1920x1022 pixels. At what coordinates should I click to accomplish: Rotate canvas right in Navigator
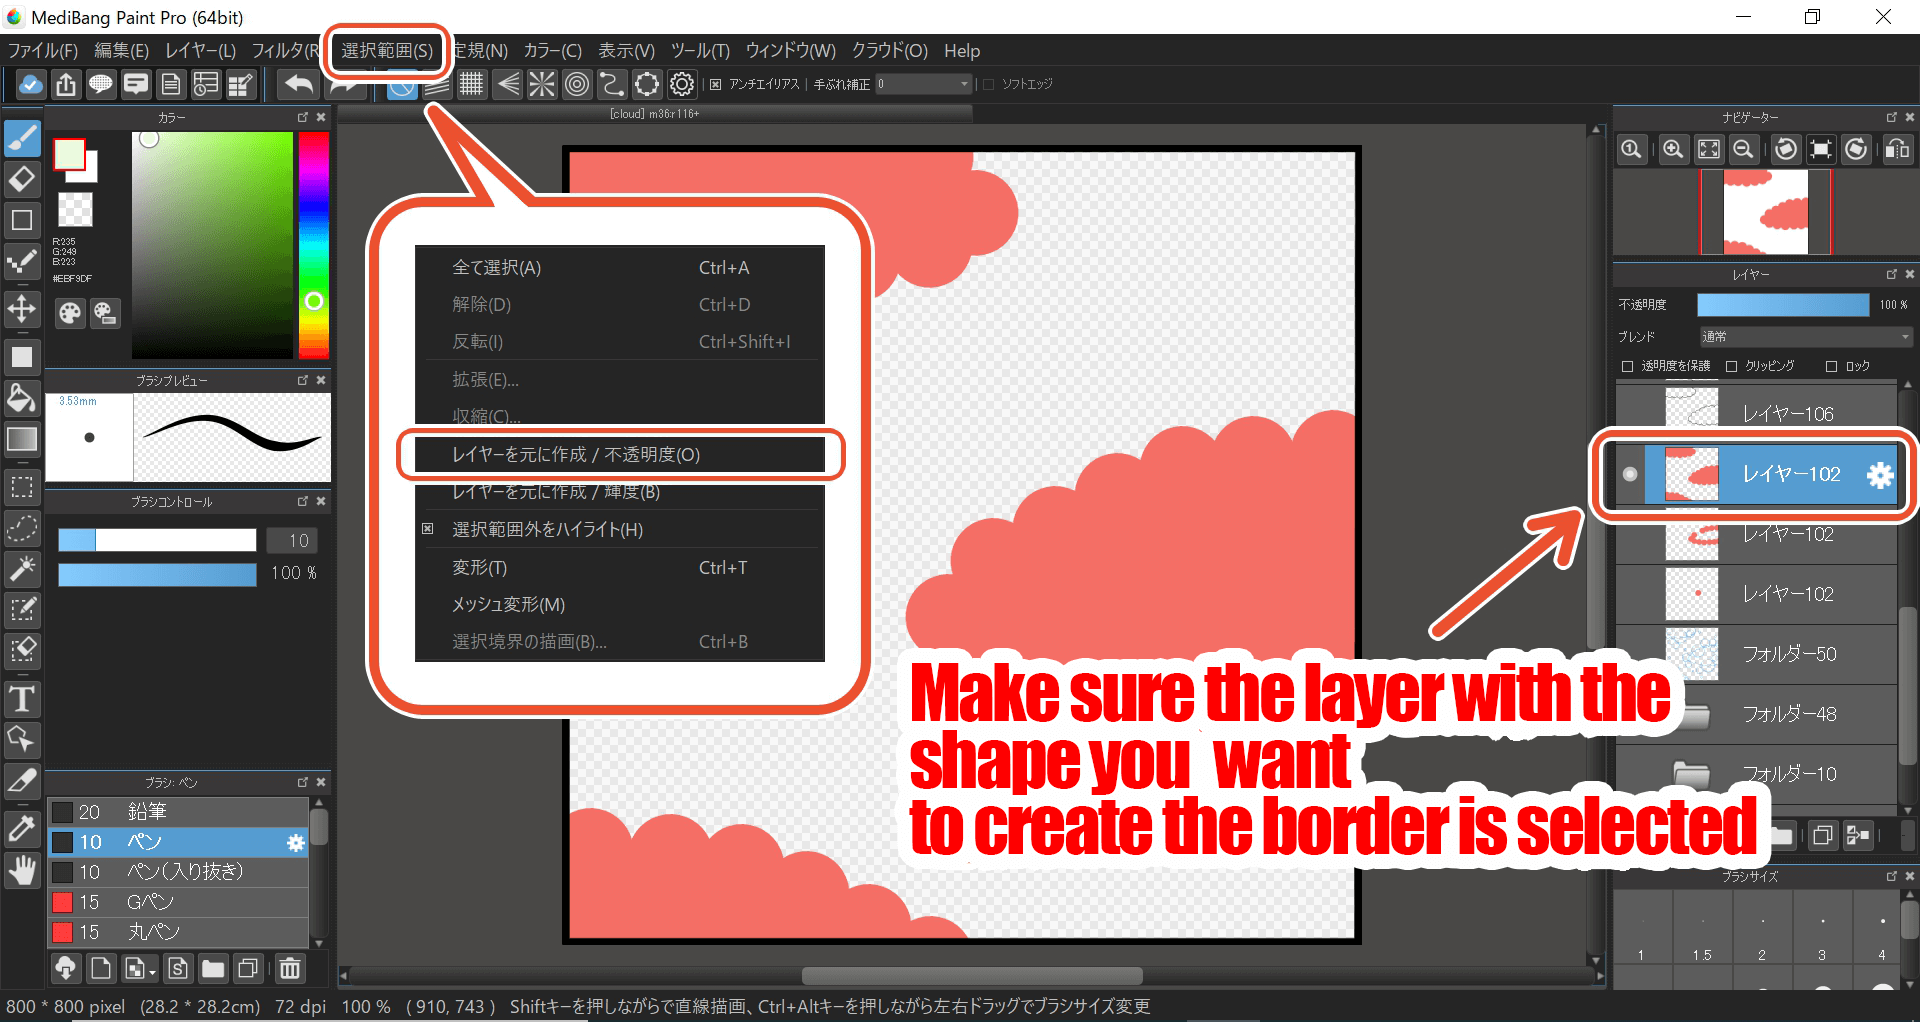coord(1857,150)
